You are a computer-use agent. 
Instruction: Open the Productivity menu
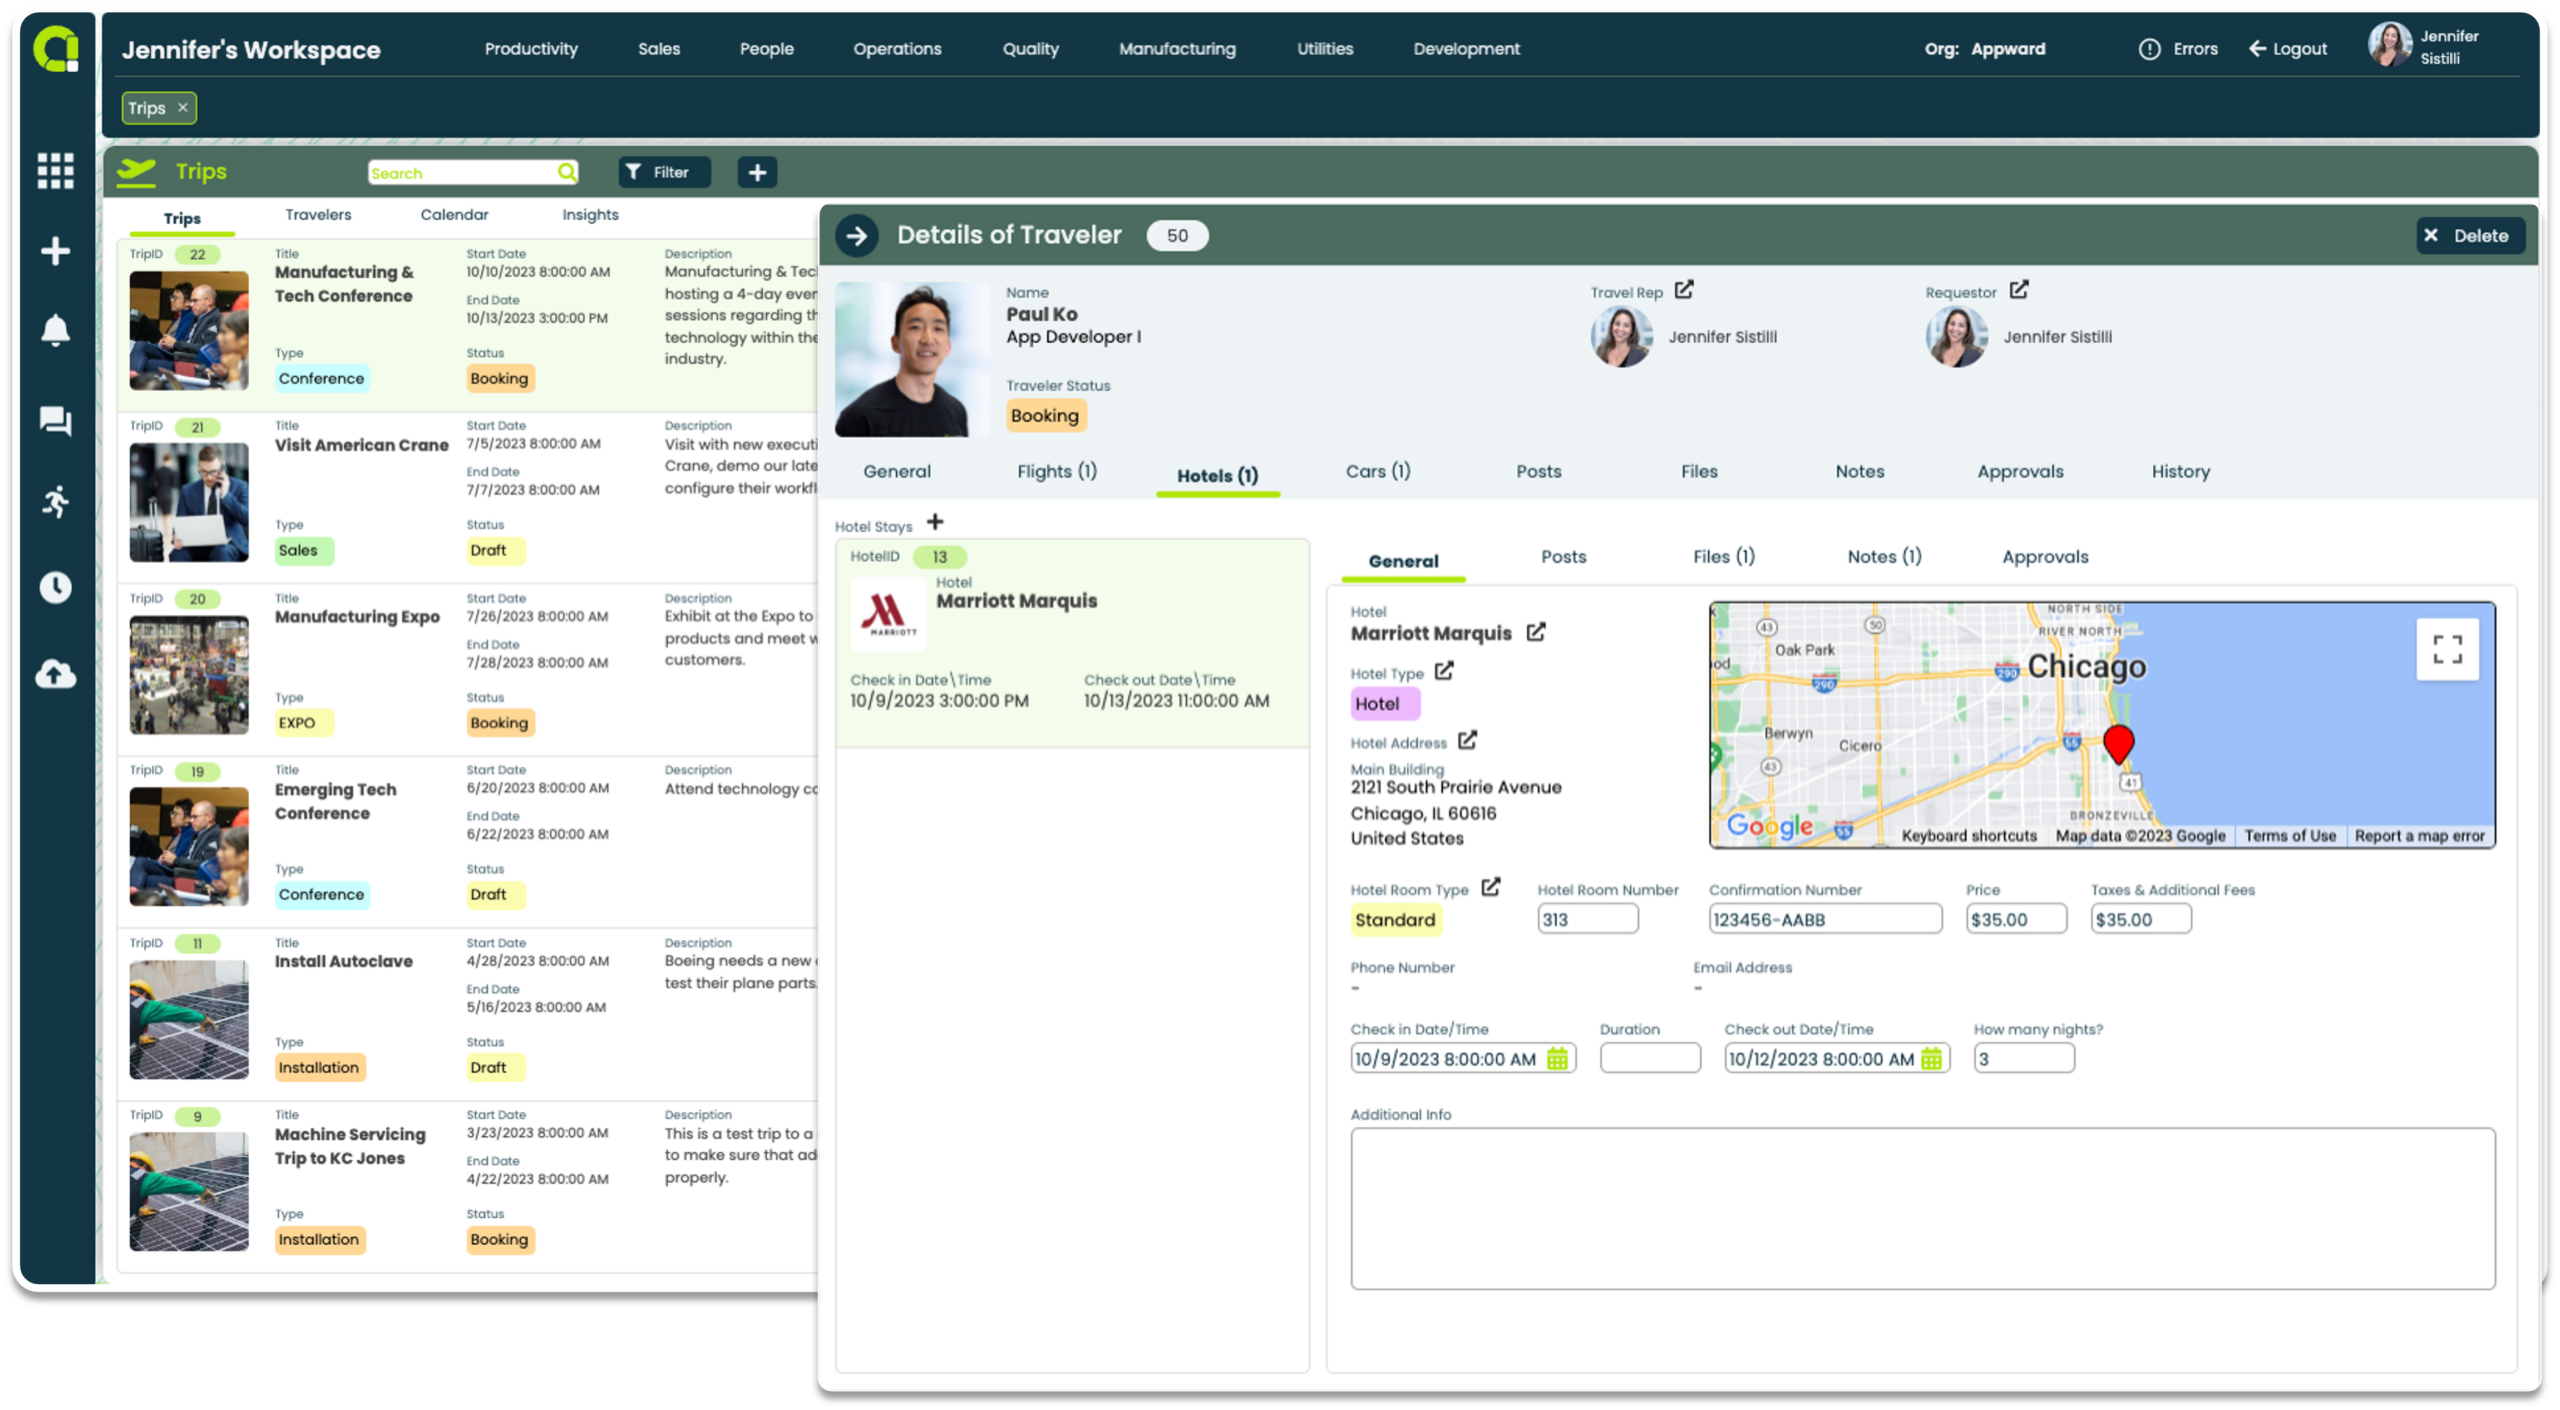coord(531,49)
